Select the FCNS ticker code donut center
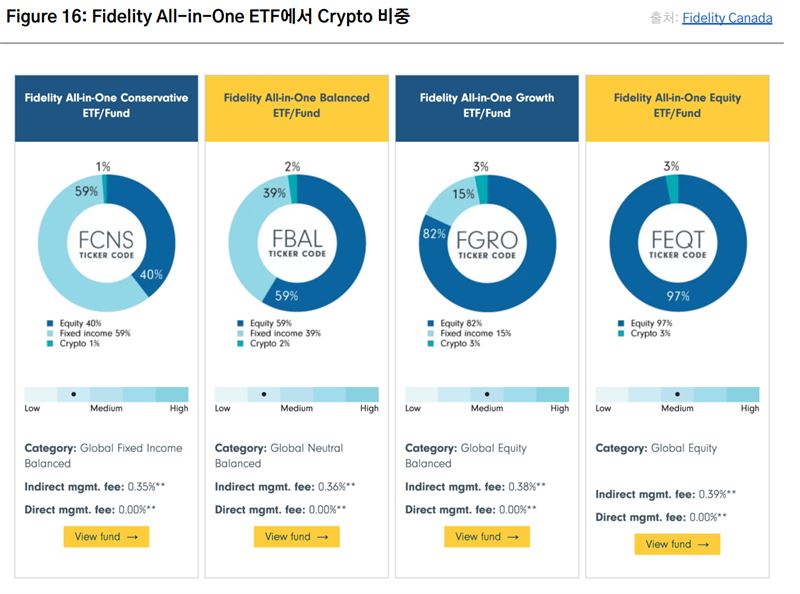 point(106,245)
